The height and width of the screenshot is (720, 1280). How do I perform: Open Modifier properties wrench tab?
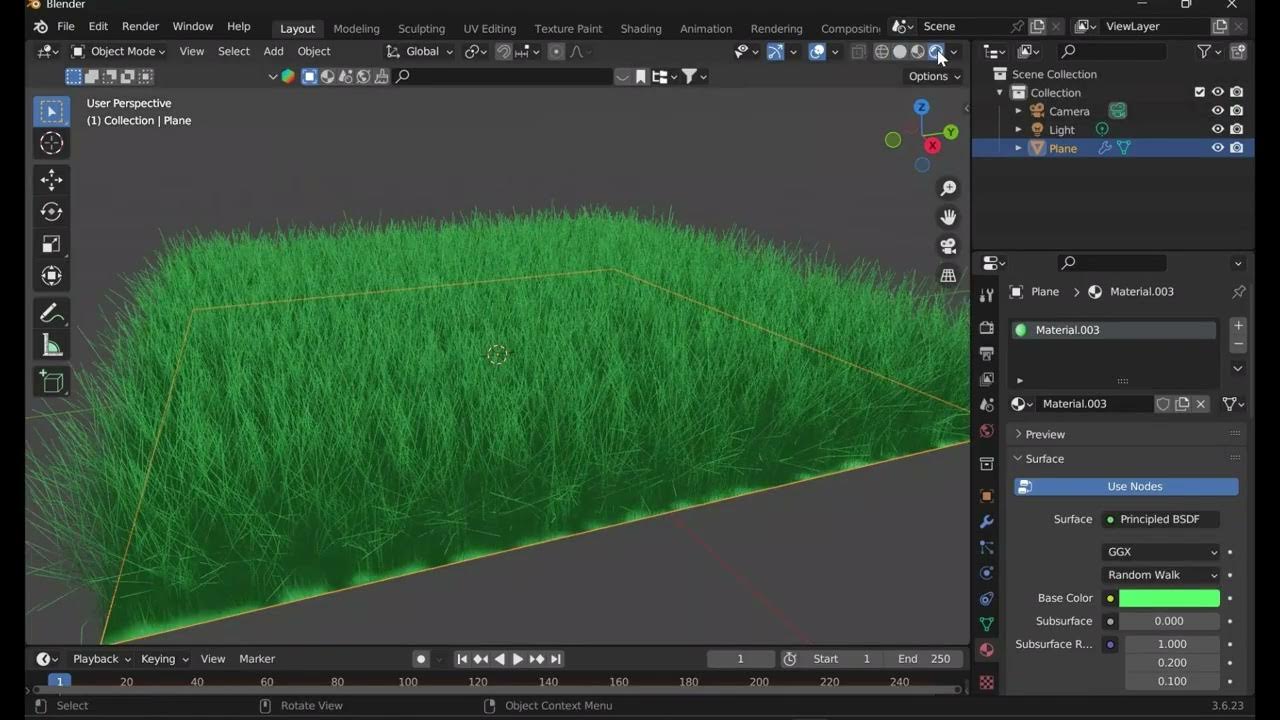pyautogui.click(x=987, y=522)
